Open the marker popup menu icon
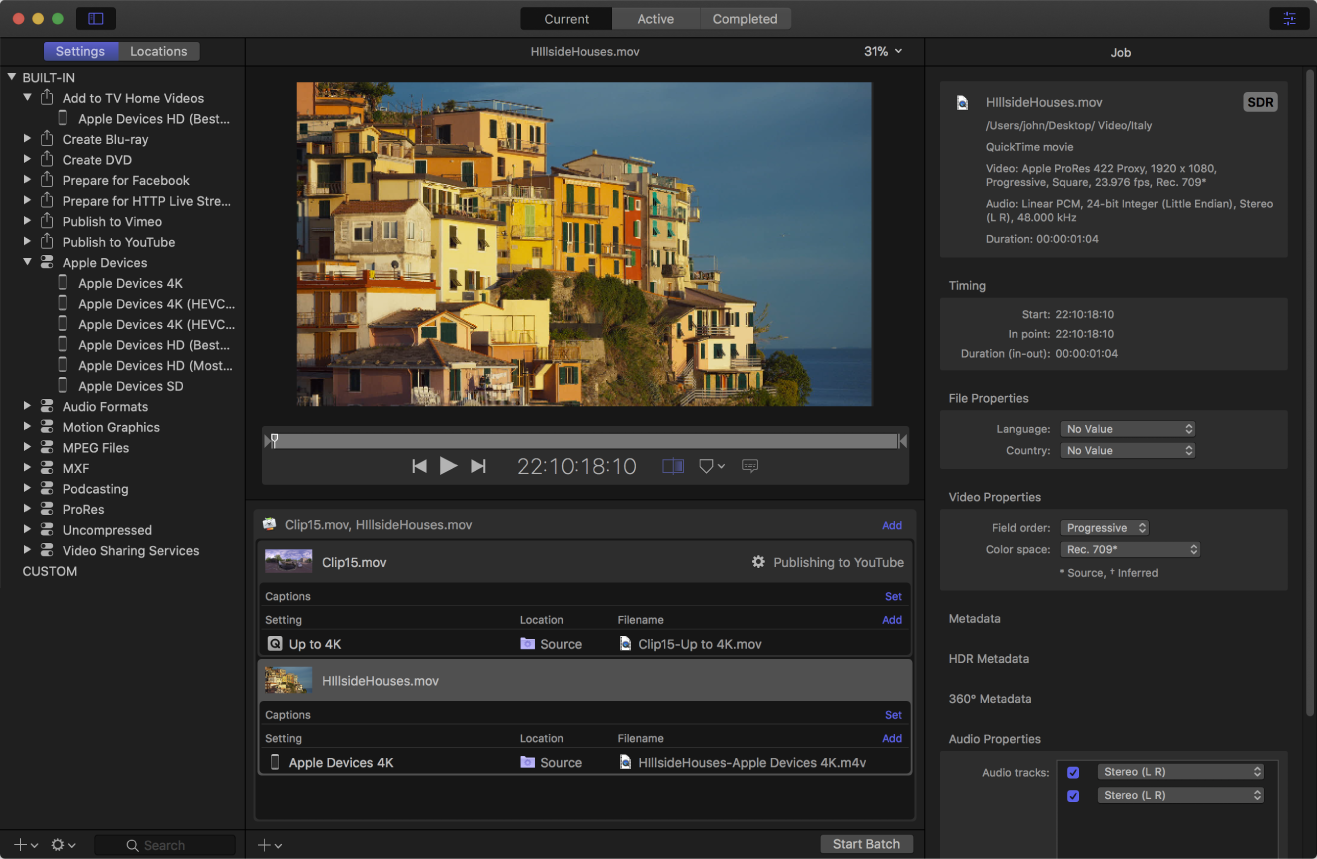This screenshot has height=859, width=1317. coord(711,466)
